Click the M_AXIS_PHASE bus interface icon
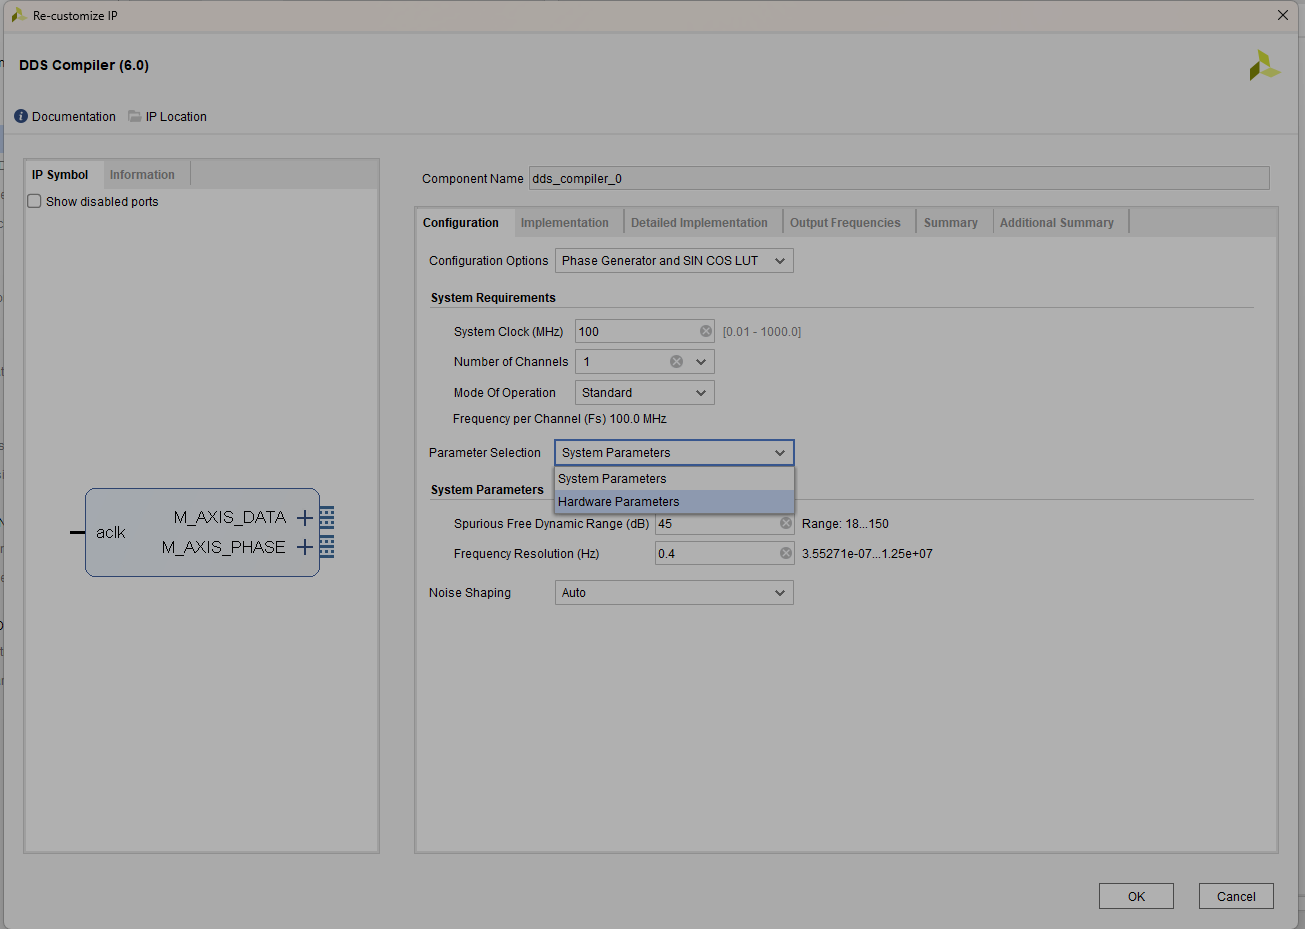 [x=327, y=547]
